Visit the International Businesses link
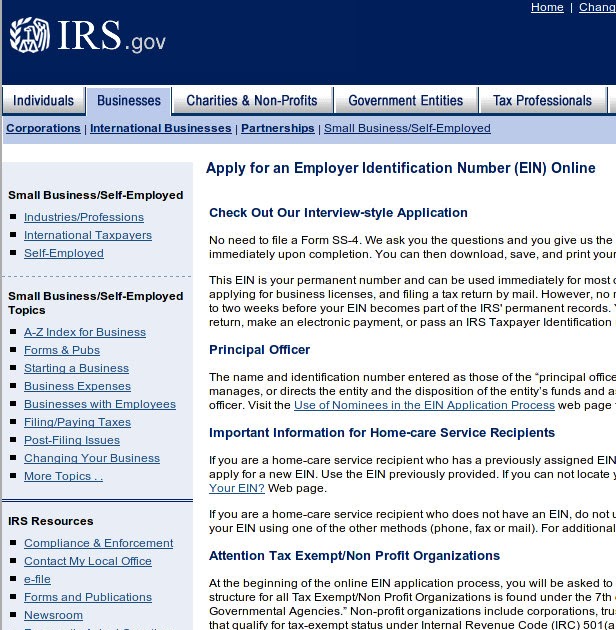The image size is (616, 630). pyautogui.click(x=161, y=128)
